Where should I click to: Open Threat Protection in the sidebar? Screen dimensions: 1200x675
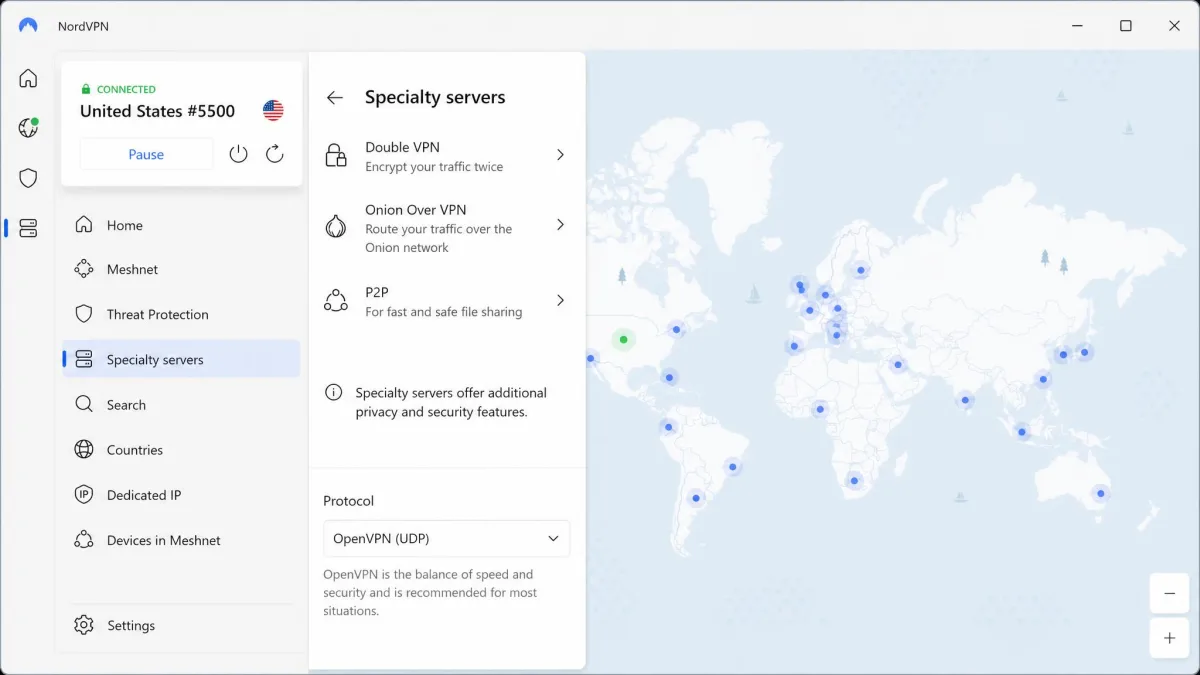click(x=181, y=314)
